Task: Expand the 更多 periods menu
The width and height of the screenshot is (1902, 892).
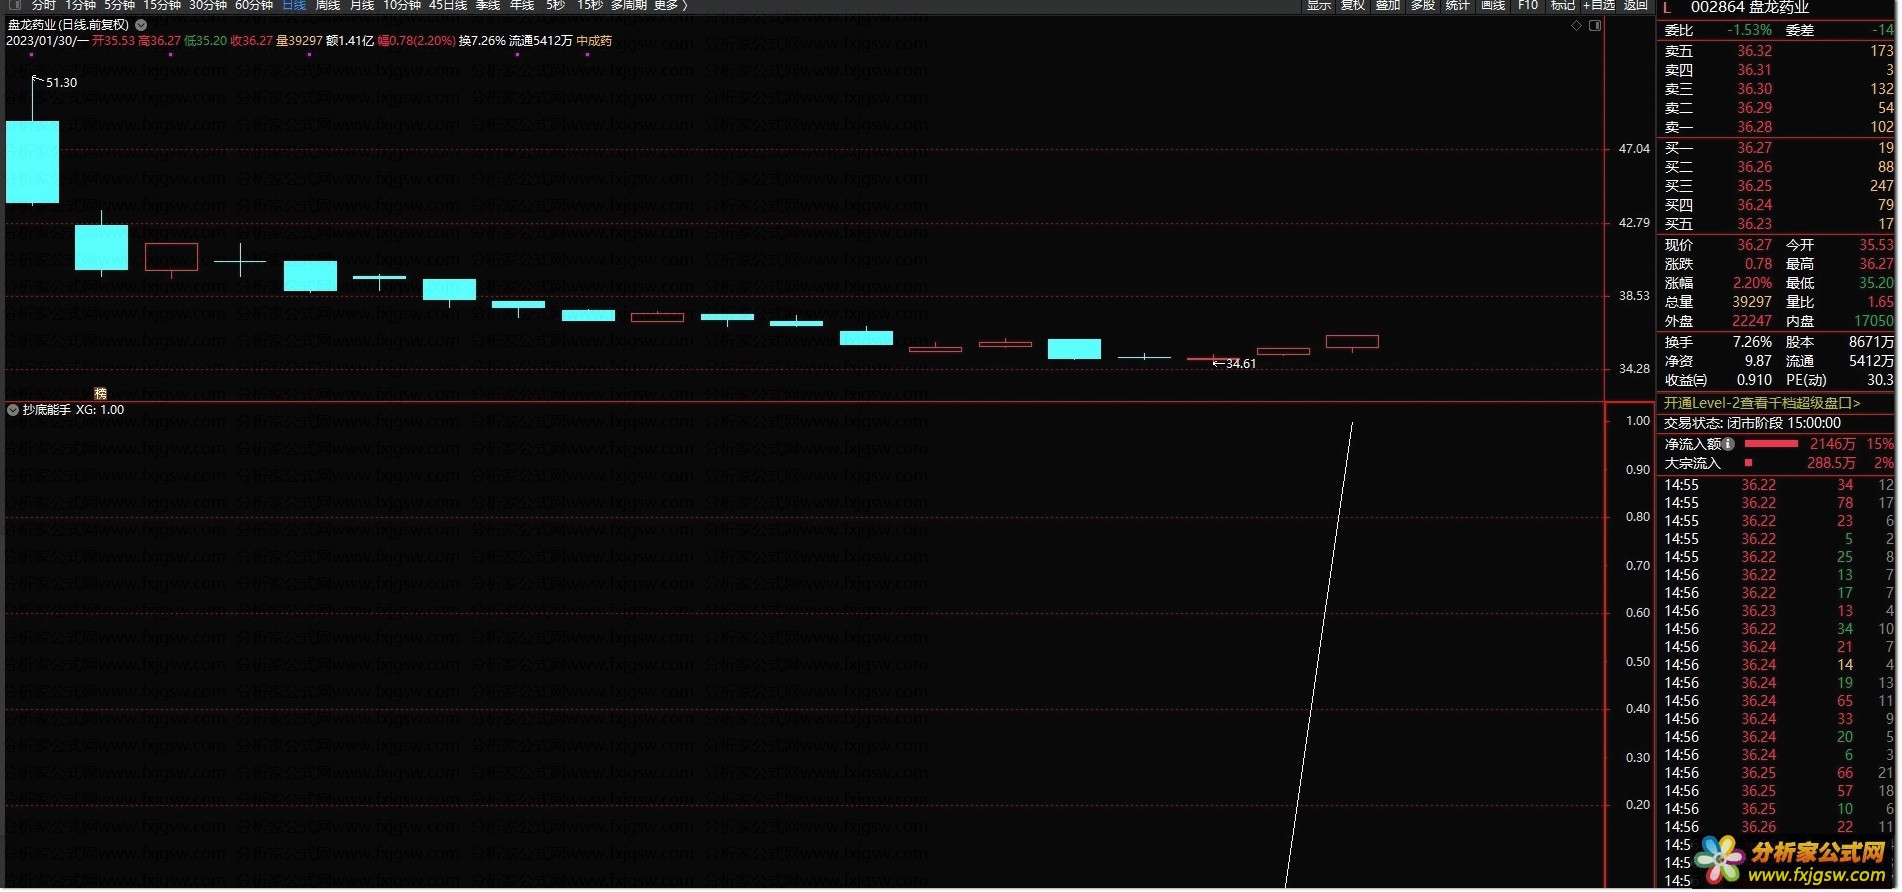Action: [x=670, y=5]
